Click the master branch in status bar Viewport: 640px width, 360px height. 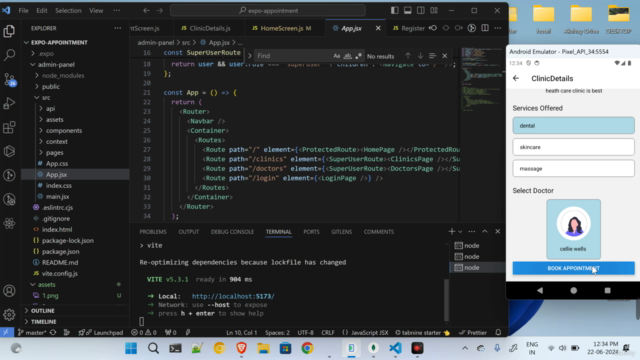(x=32, y=333)
